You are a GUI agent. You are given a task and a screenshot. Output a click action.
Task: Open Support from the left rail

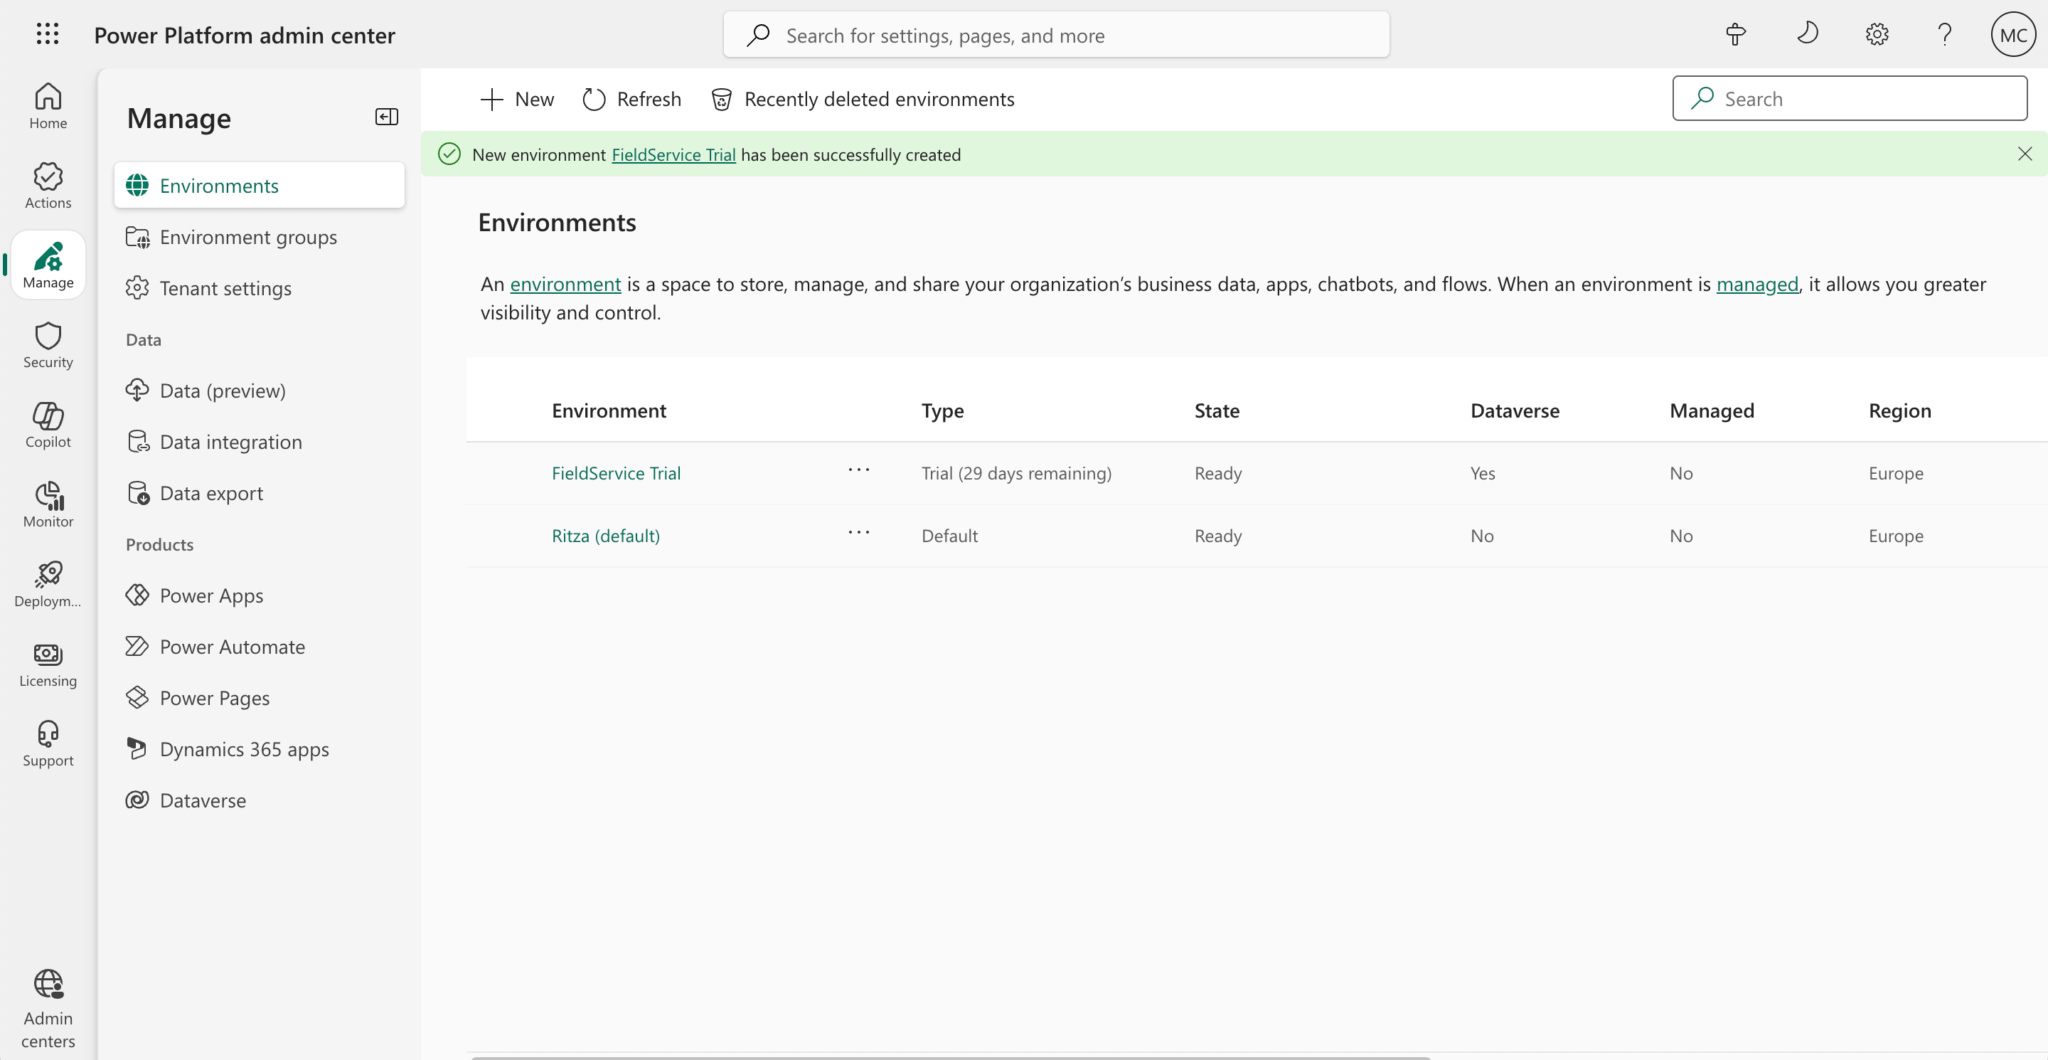(x=48, y=744)
